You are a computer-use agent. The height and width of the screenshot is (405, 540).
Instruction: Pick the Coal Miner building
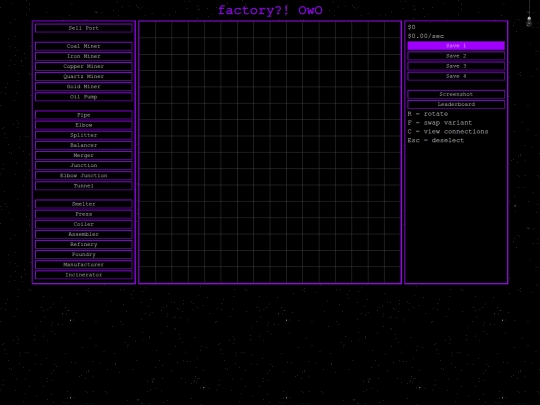click(x=84, y=46)
